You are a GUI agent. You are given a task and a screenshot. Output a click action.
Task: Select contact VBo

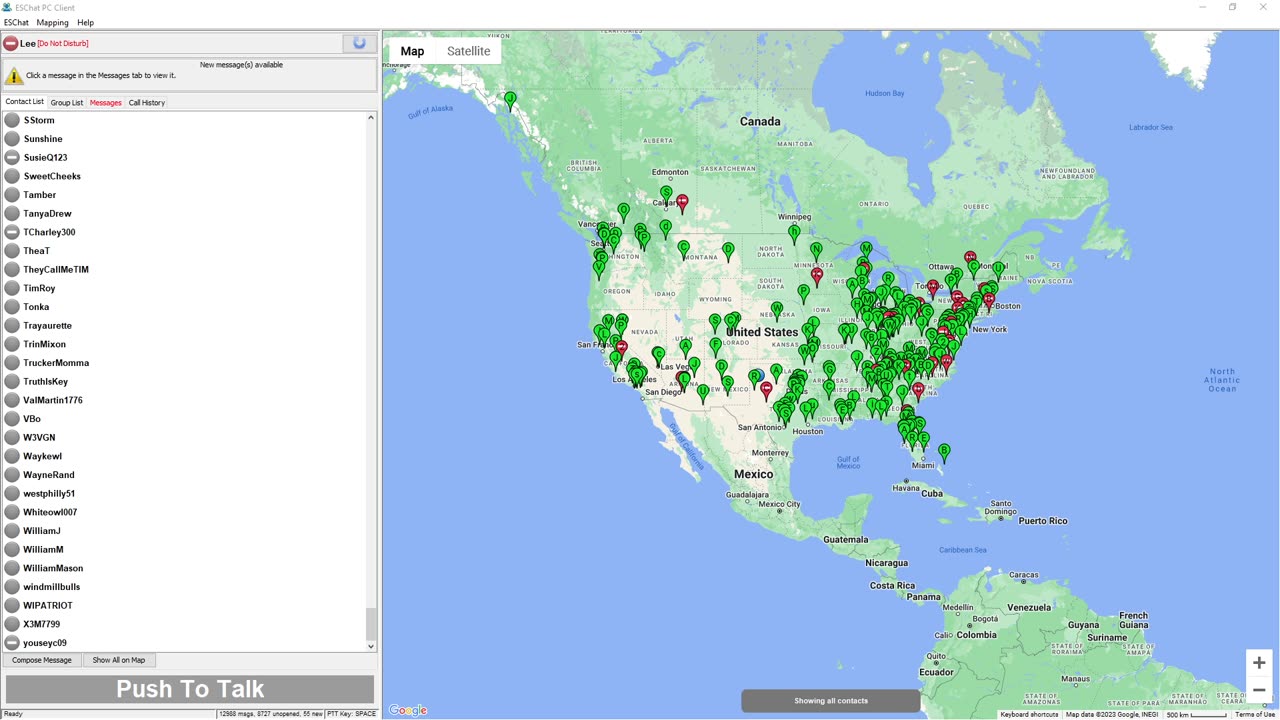(x=32, y=419)
